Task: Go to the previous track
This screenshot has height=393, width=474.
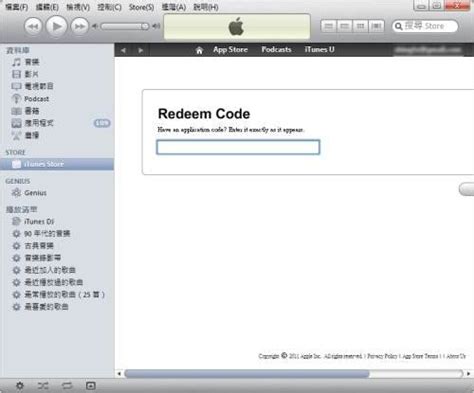Action: click(x=33, y=26)
